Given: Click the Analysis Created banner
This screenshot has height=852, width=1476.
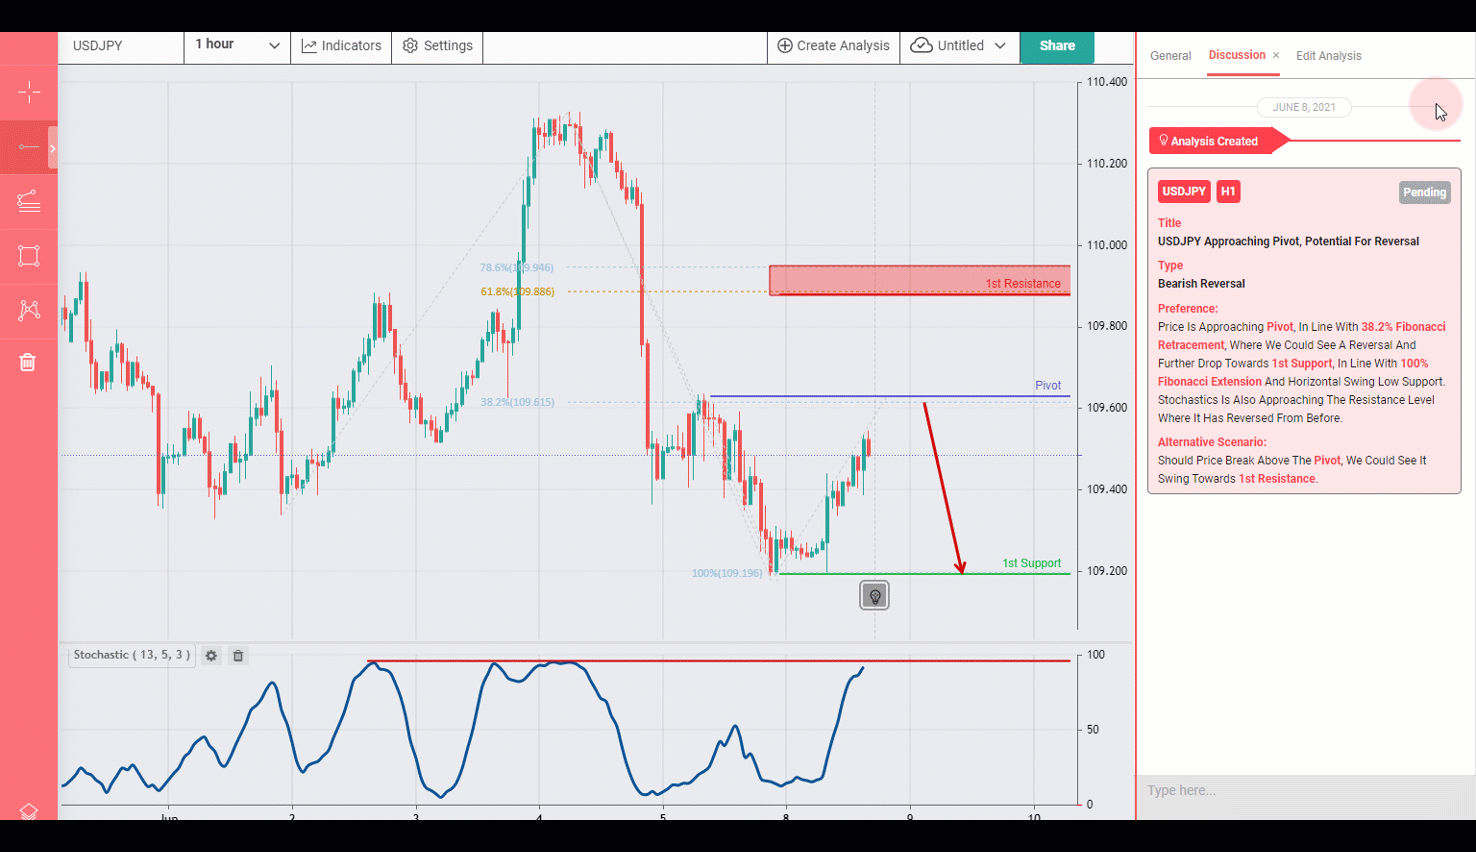Looking at the screenshot, I should click(1213, 141).
